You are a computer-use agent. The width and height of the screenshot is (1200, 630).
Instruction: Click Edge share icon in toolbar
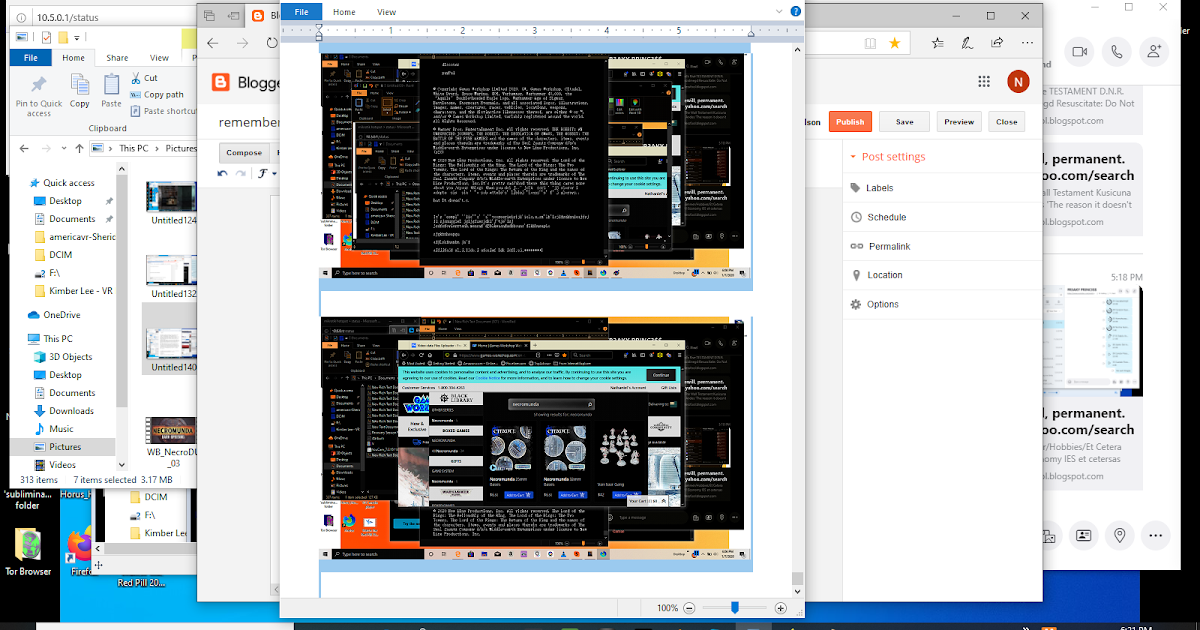[998, 43]
